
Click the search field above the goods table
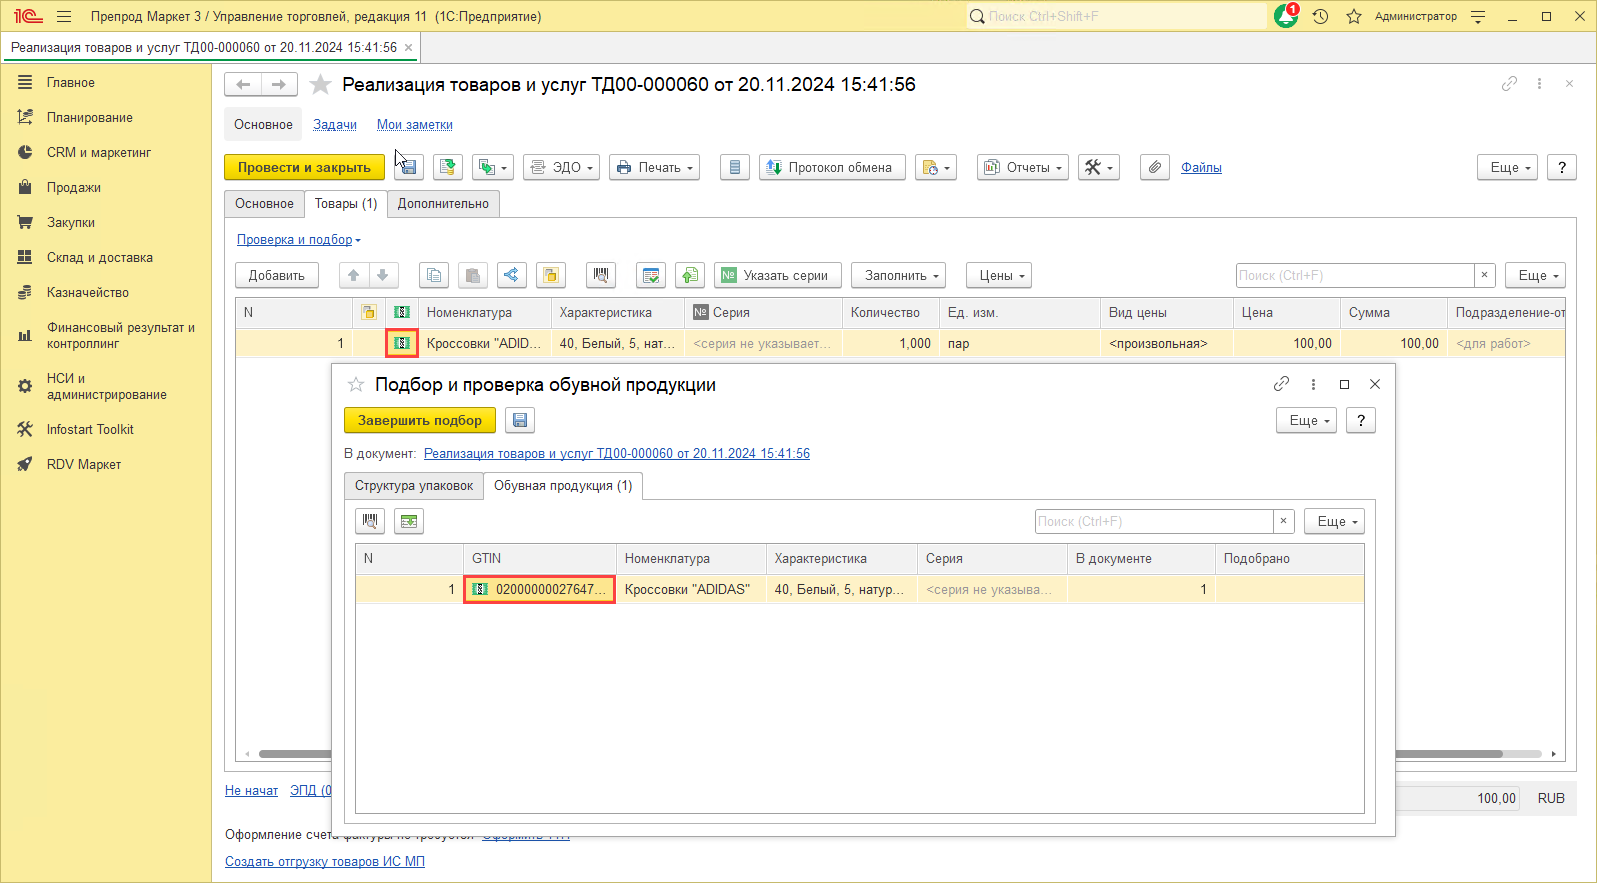[x=1355, y=276]
